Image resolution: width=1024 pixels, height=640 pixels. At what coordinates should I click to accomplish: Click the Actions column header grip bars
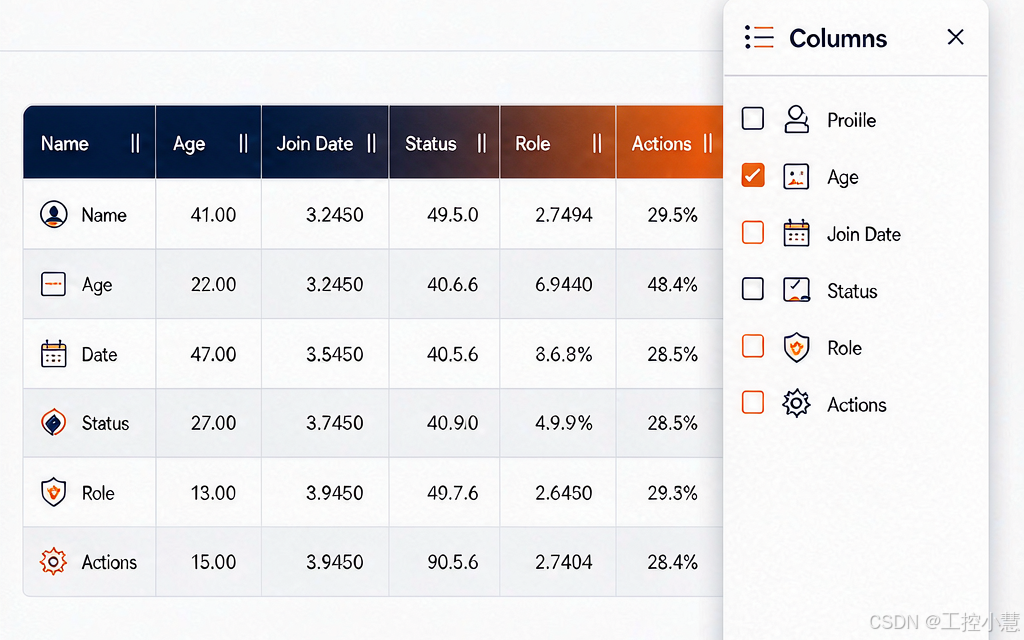point(708,143)
